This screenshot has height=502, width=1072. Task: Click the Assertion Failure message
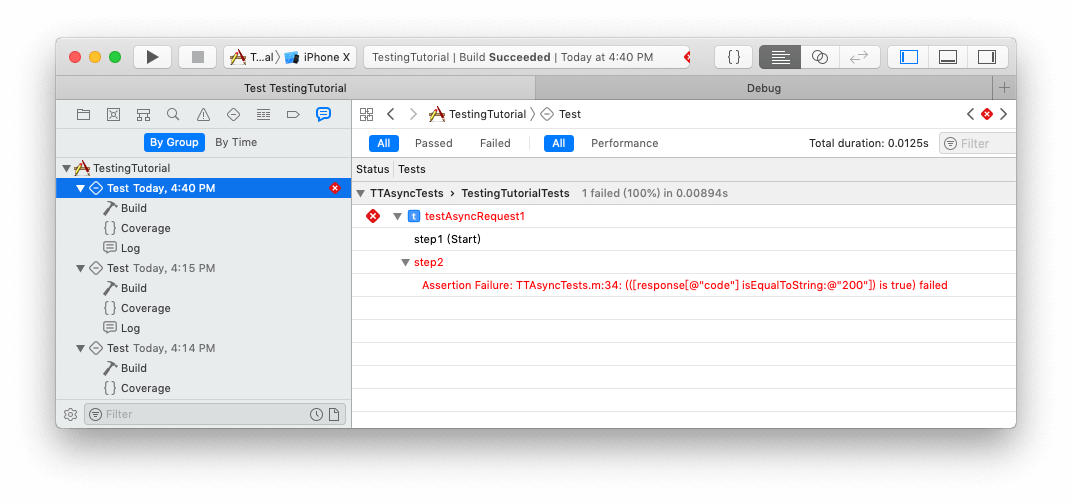tap(684, 285)
